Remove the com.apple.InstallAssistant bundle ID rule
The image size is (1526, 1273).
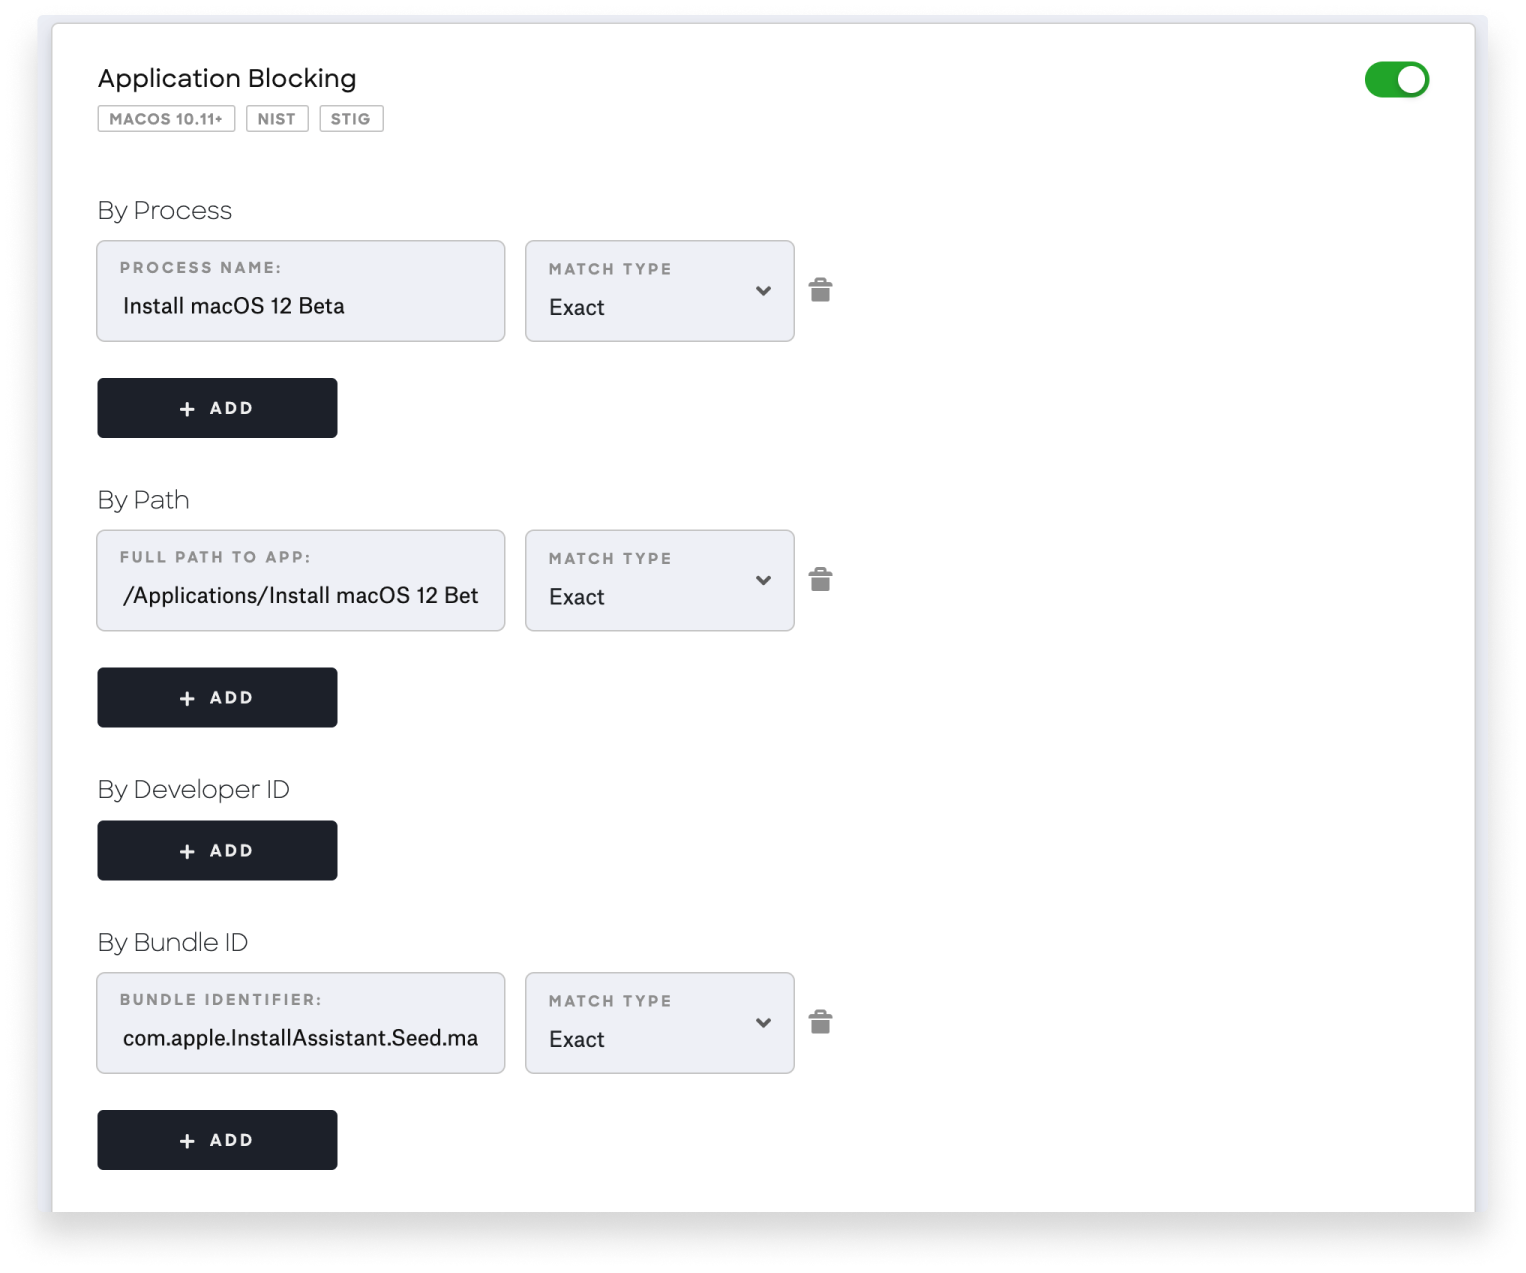point(821,1022)
